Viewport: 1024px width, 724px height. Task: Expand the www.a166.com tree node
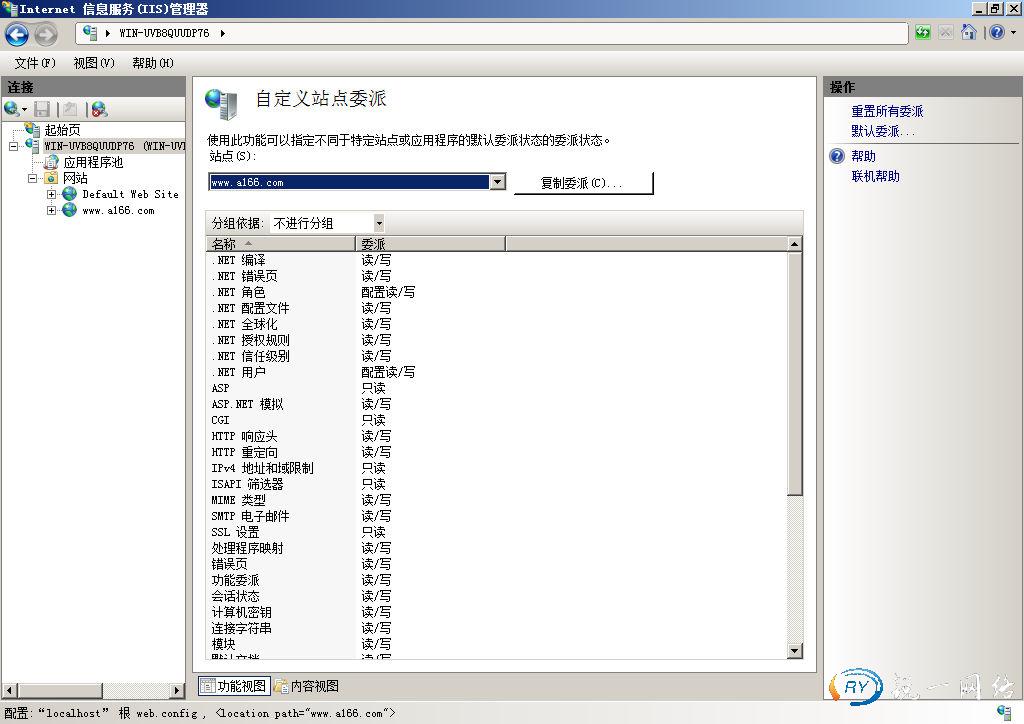click(51, 210)
